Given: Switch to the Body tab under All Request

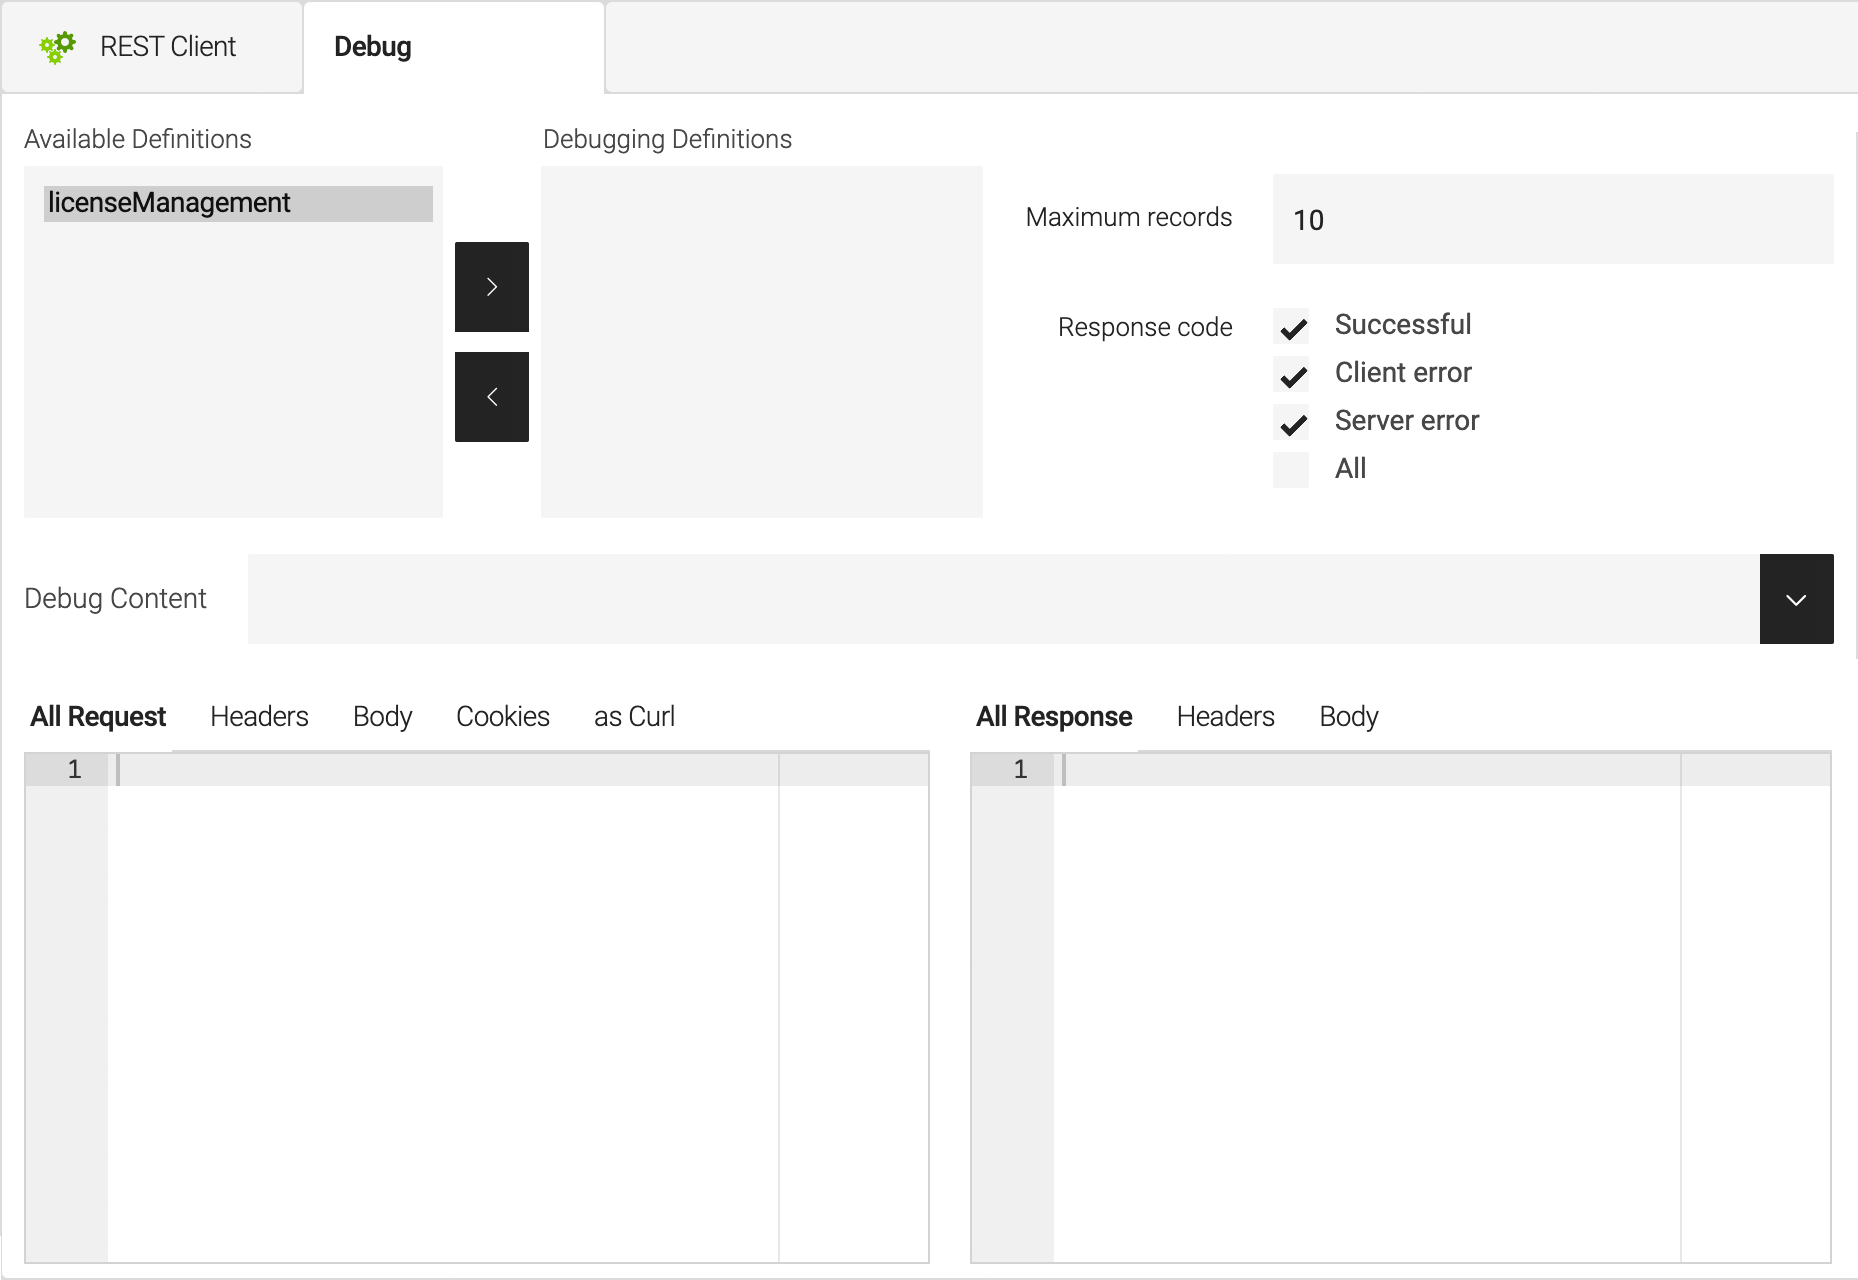Looking at the screenshot, I should tap(382, 716).
